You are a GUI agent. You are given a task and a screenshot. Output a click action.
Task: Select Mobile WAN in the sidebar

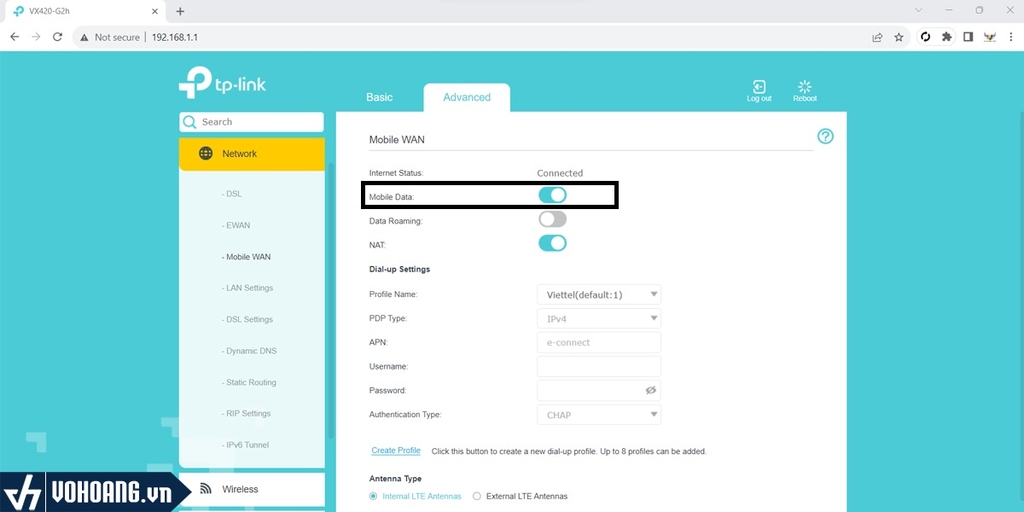(x=246, y=257)
